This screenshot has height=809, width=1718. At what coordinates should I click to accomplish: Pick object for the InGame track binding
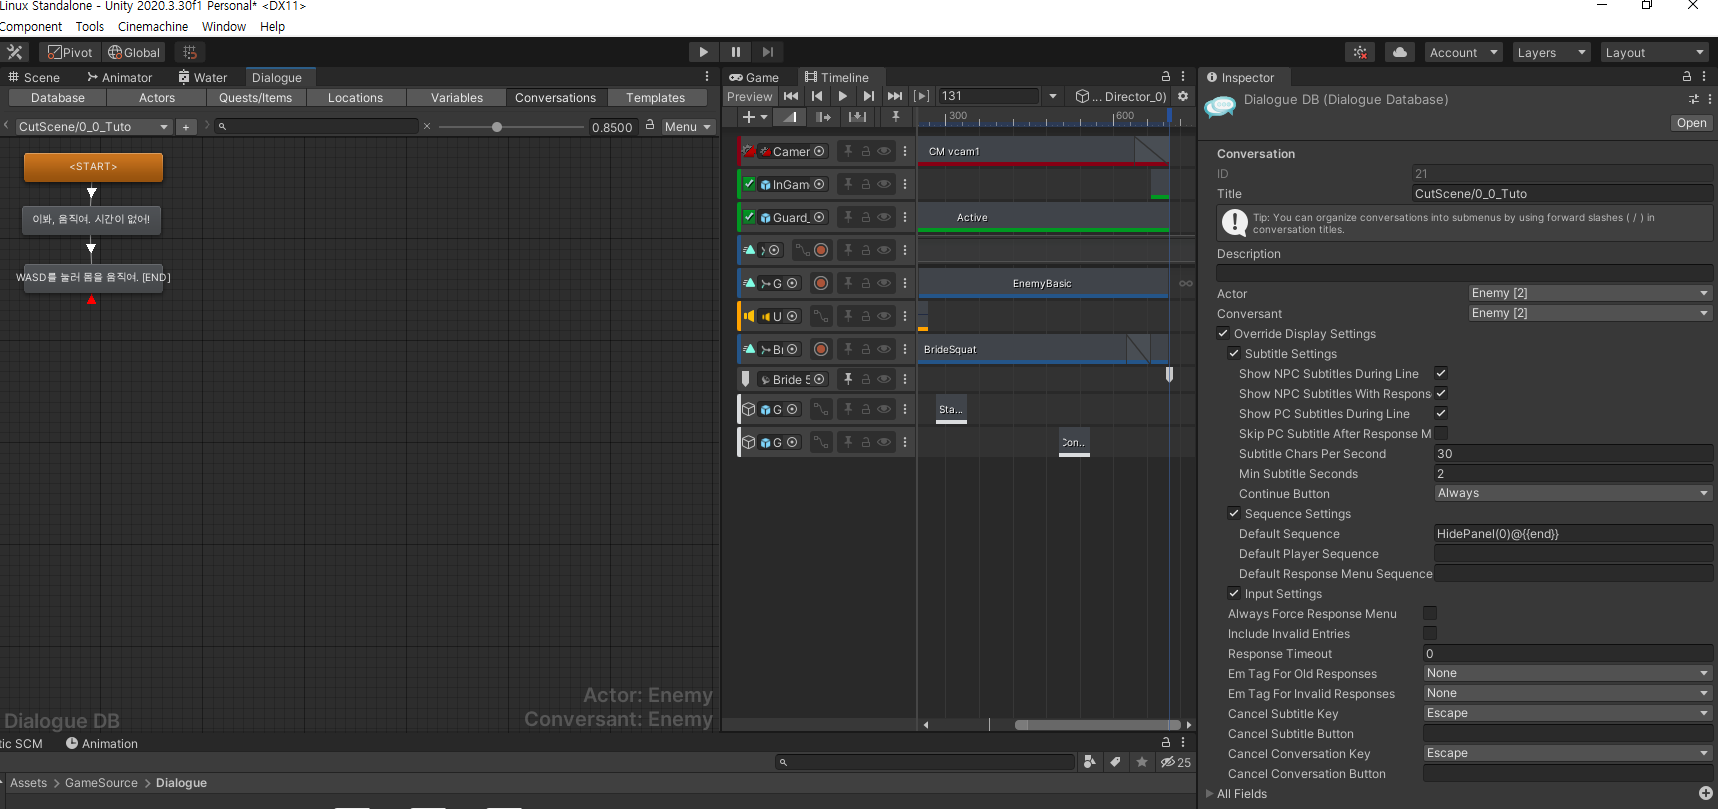(x=819, y=184)
